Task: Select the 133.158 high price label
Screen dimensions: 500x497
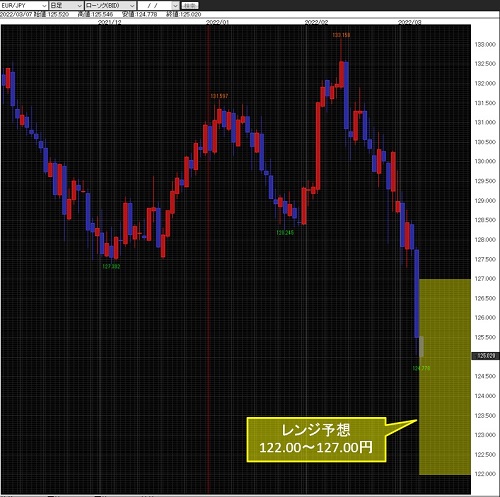Action: (x=341, y=35)
